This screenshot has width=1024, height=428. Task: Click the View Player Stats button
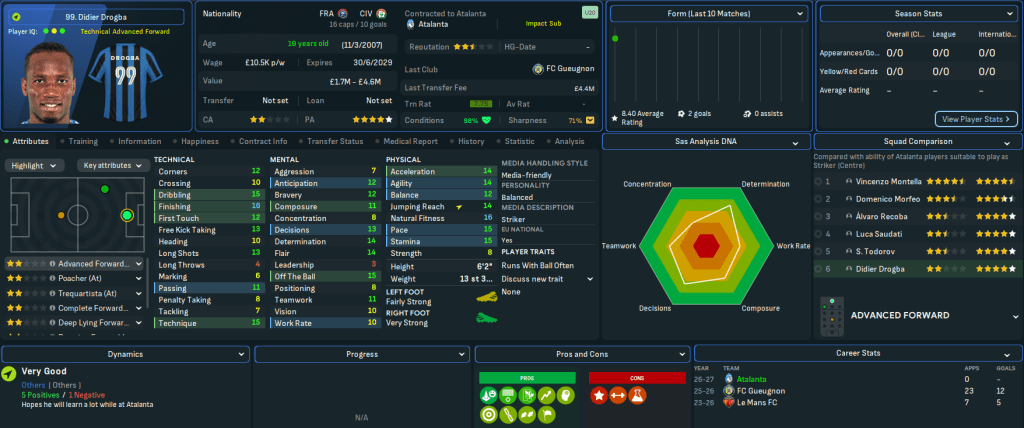point(975,119)
